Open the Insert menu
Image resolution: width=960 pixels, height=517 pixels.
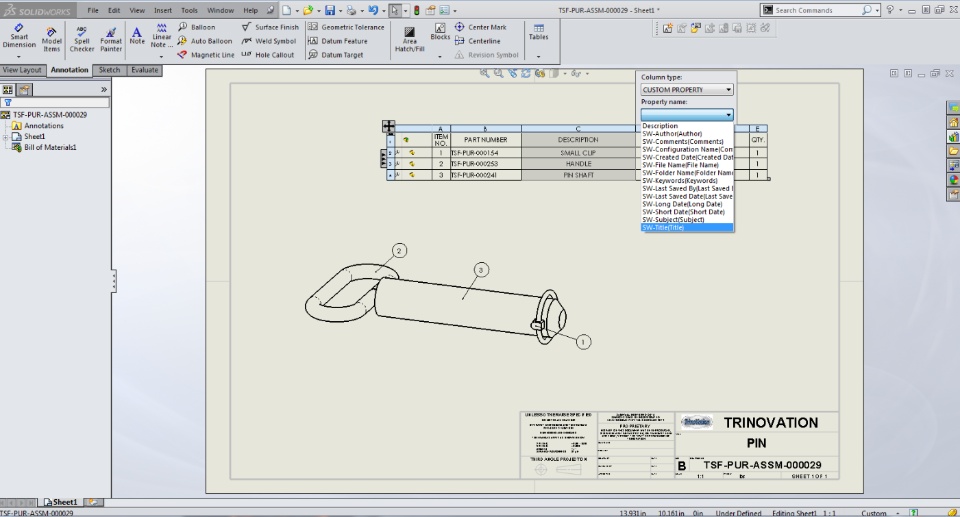163,10
